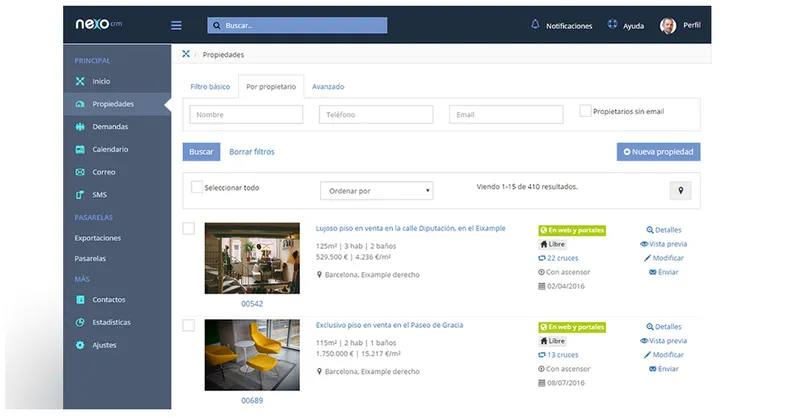Click the Correo envelope icon
Viewport: 800px width, 418px height.
pos(80,172)
